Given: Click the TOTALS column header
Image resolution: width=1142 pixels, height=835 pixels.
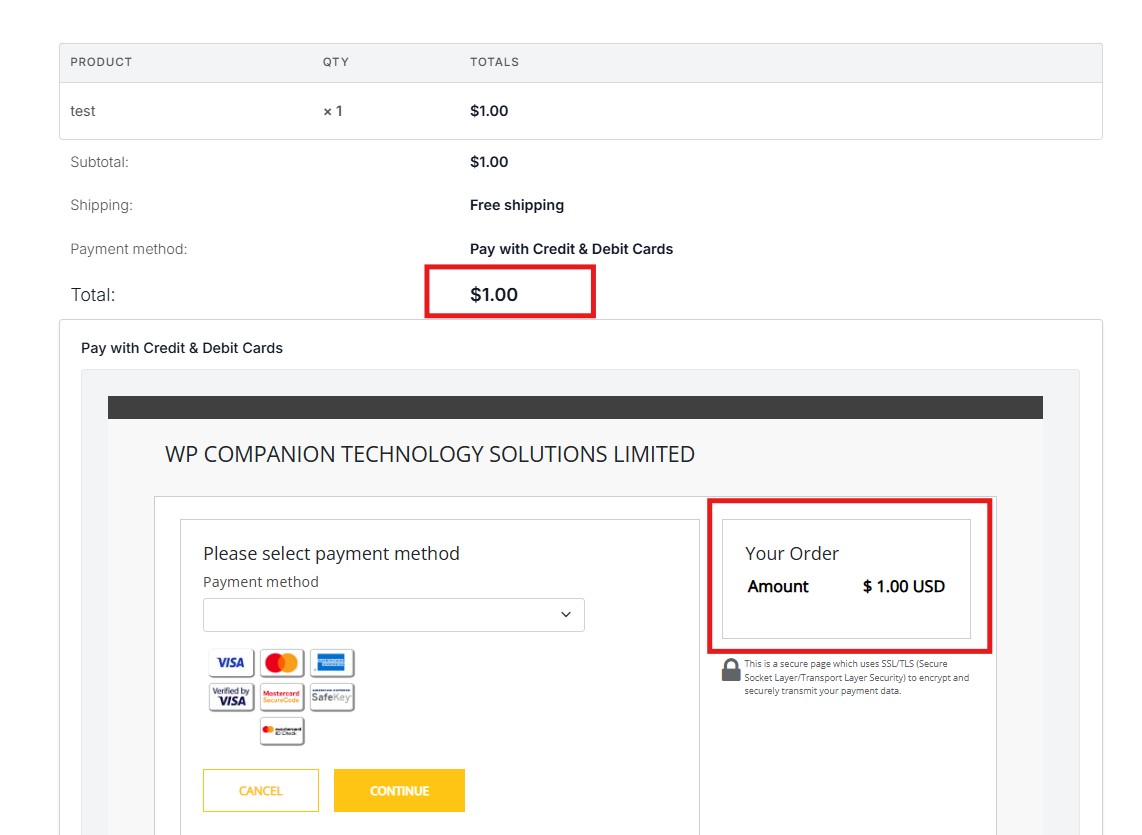Looking at the screenshot, I should (x=494, y=62).
